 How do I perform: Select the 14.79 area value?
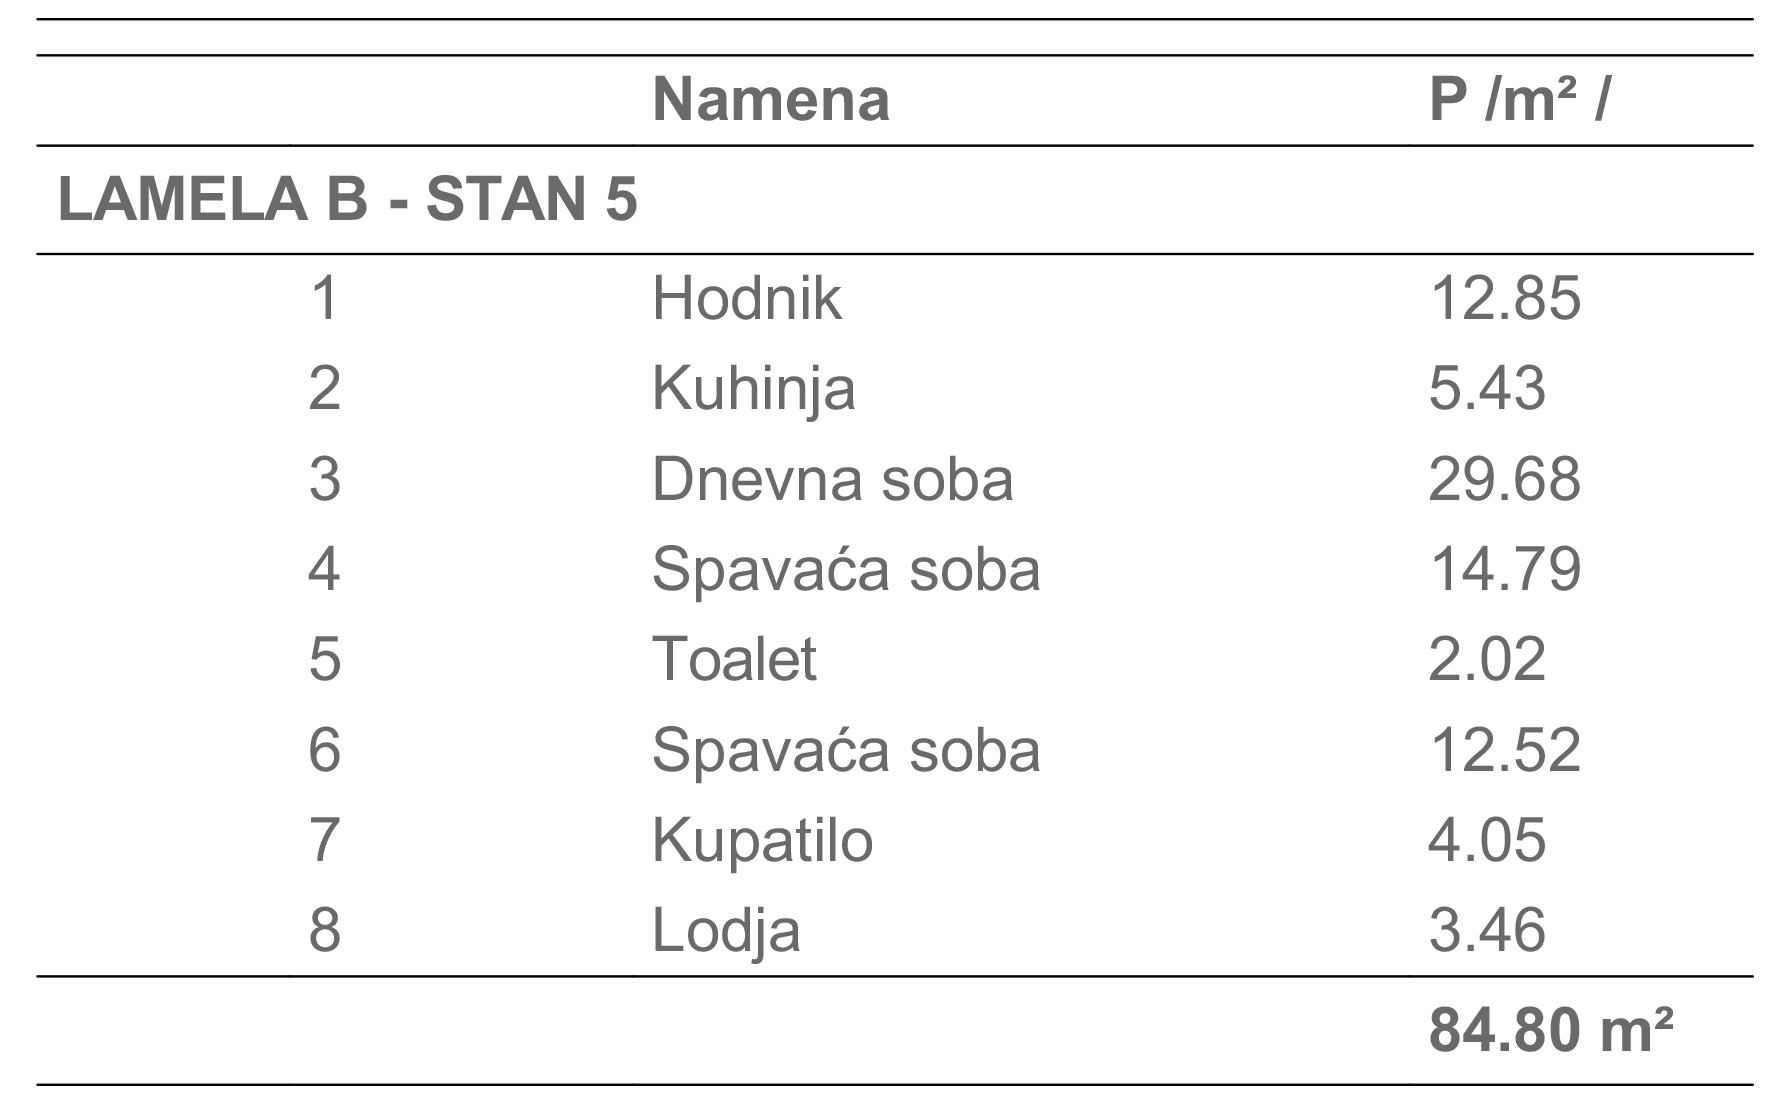point(1505,568)
